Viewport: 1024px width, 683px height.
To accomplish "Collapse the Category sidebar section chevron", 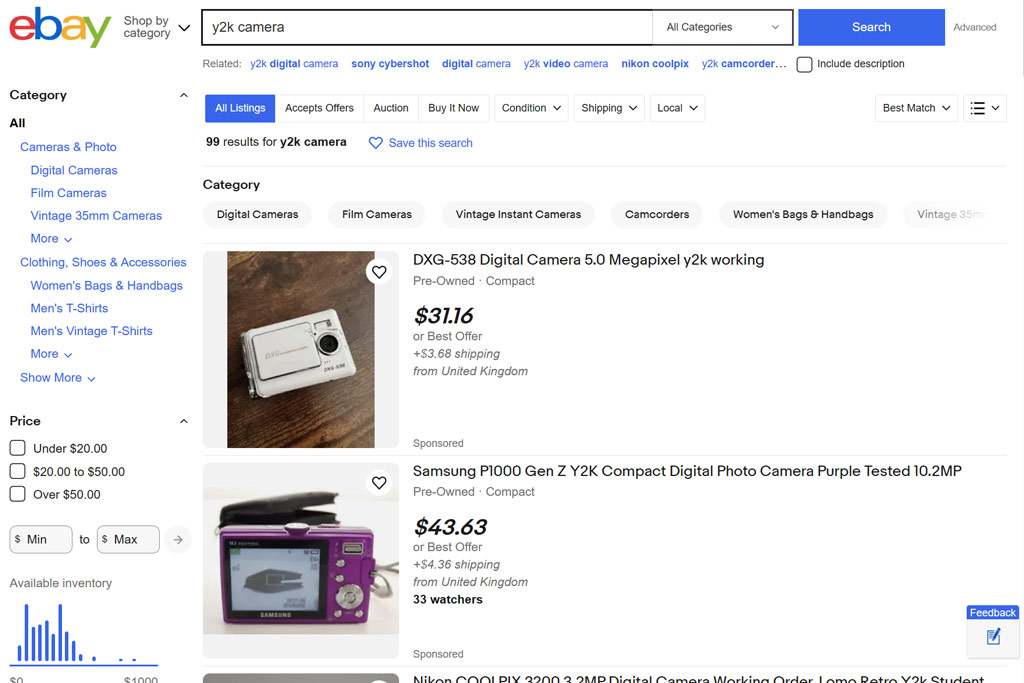I will [x=183, y=96].
